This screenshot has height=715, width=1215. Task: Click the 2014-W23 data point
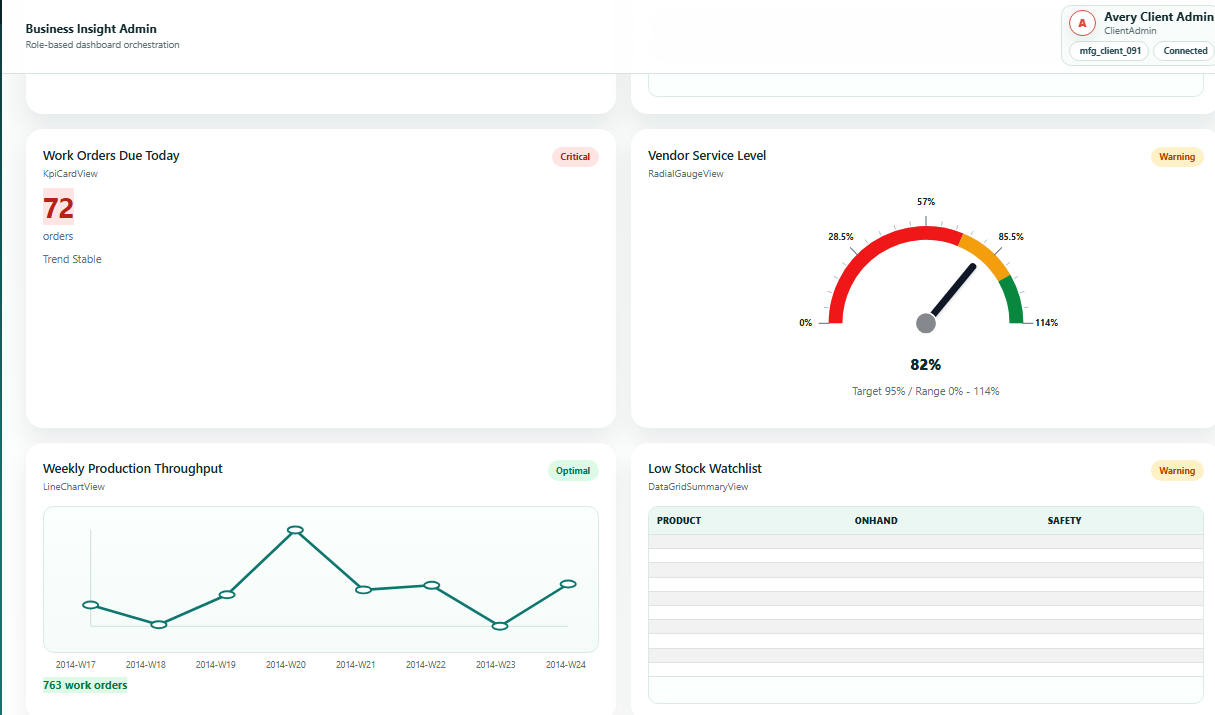pos(500,626)
